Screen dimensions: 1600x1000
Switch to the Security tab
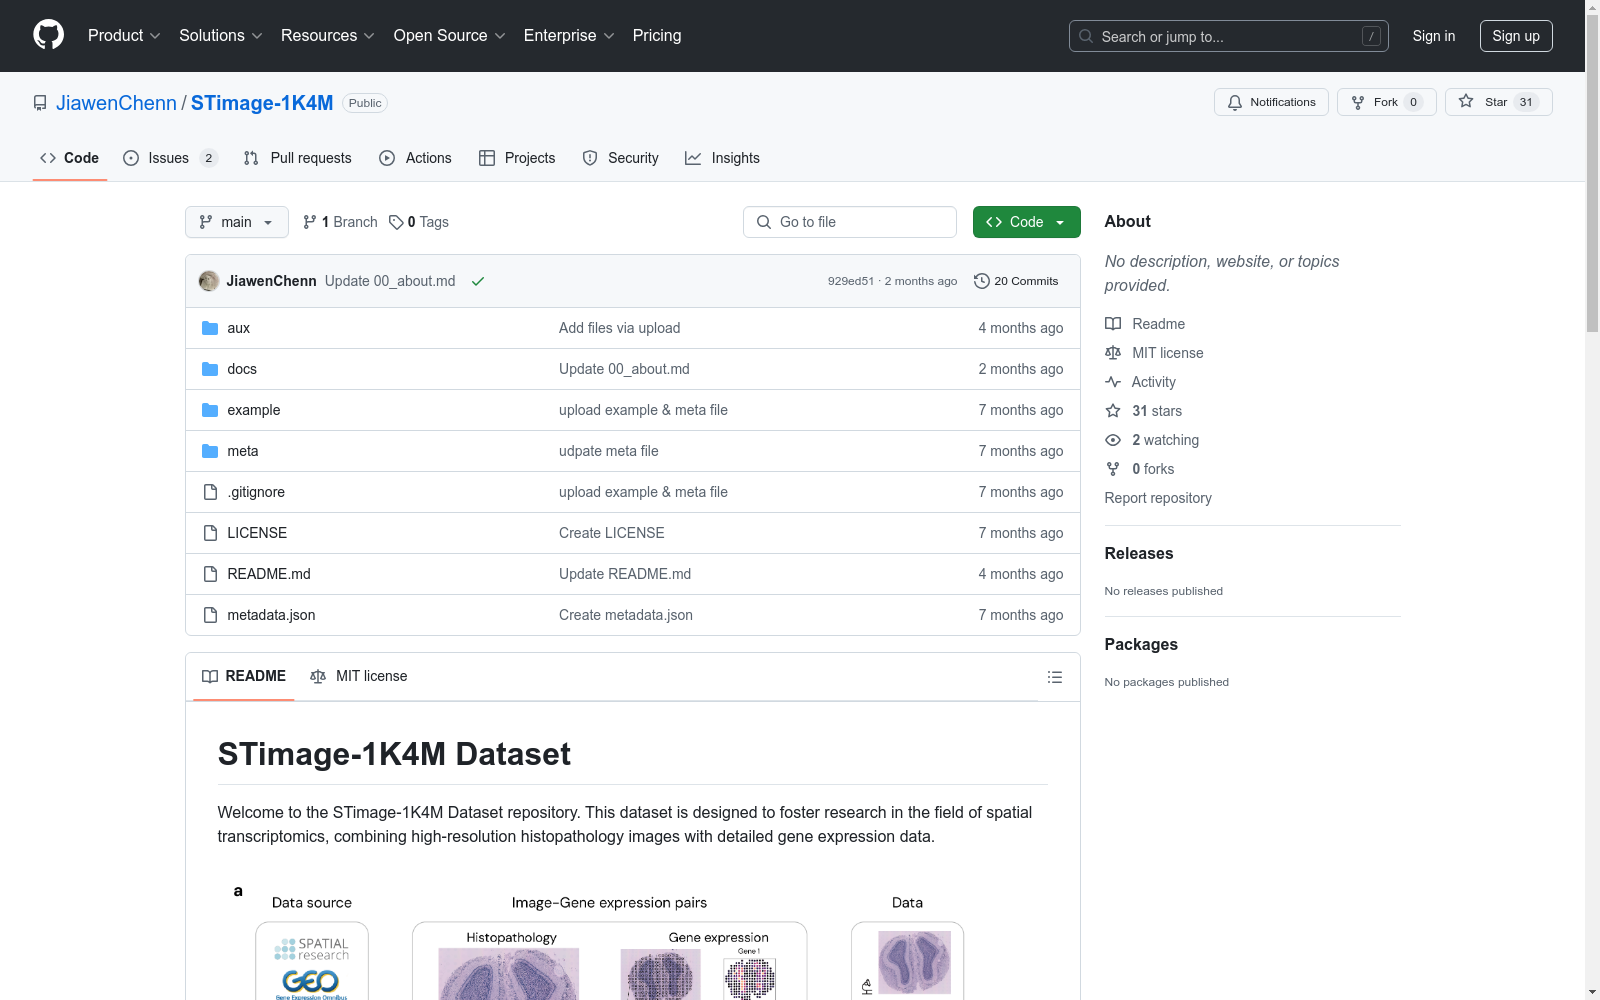[x=621, y=158]
